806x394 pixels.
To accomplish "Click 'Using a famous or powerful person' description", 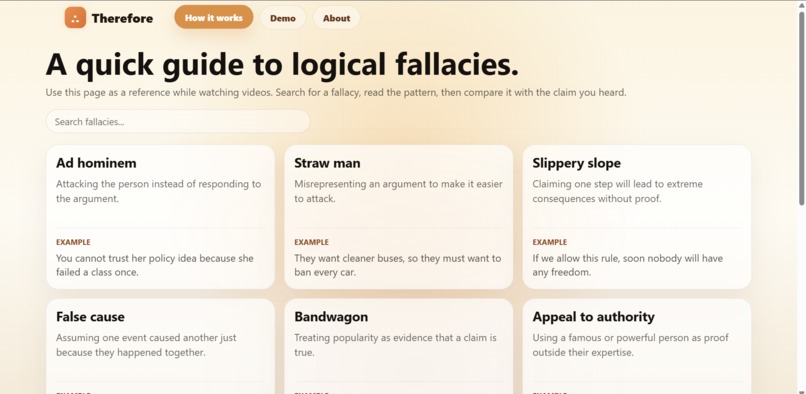I will pos(630,345).
